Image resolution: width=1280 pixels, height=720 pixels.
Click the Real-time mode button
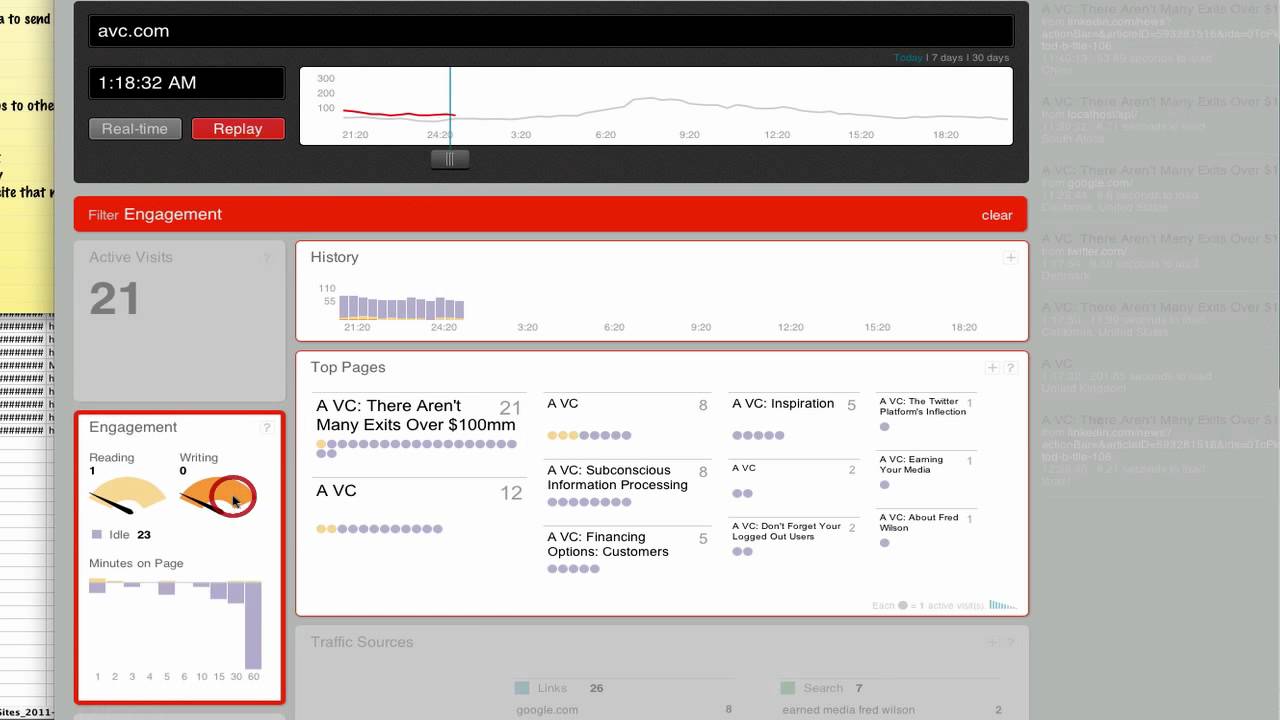[x=135, y=129]
